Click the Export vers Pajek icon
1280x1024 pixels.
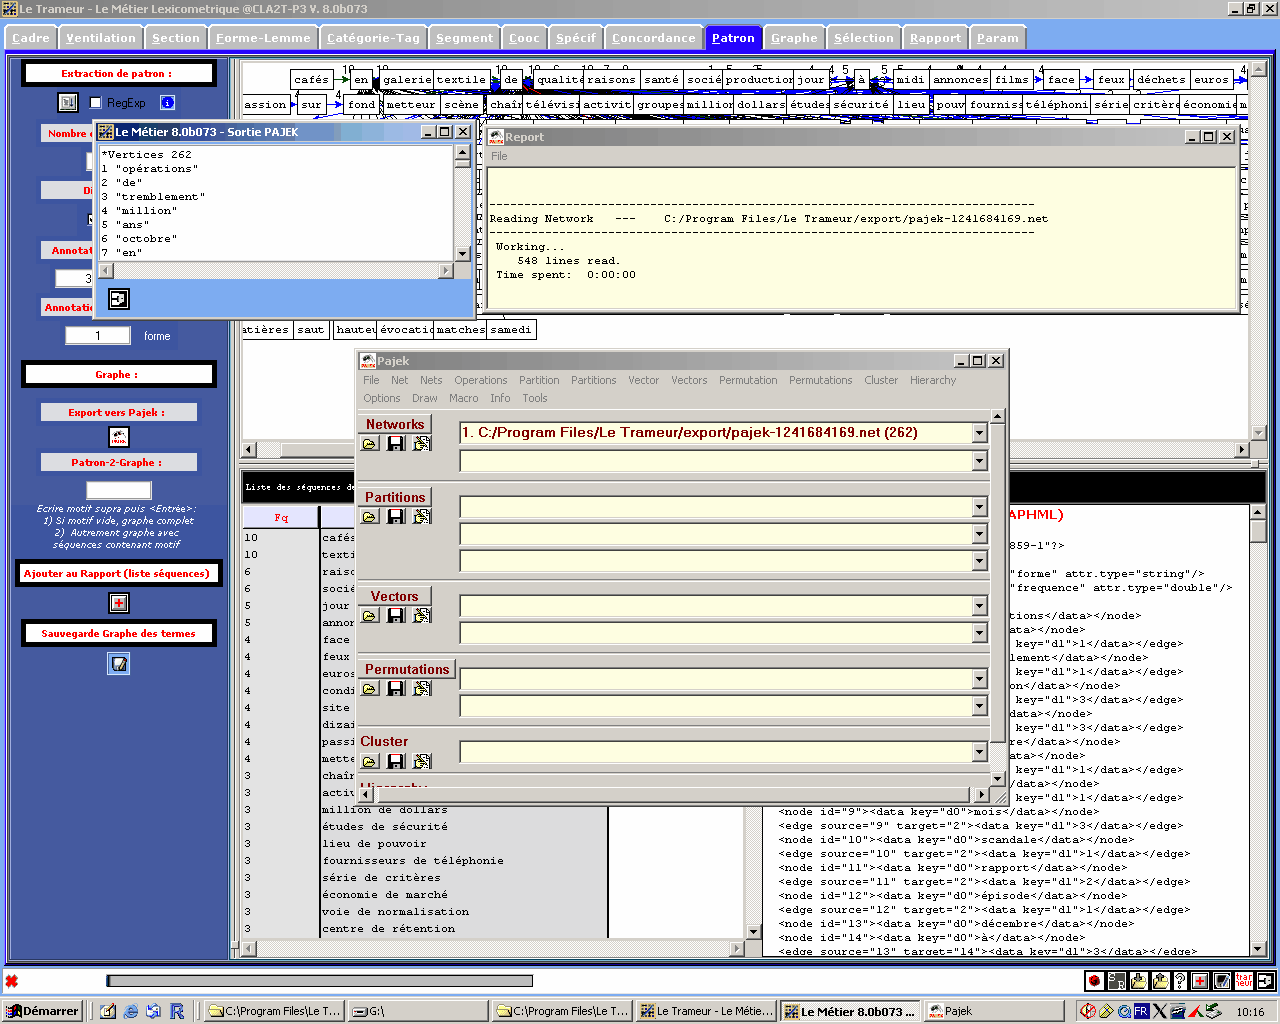point(119,437)
